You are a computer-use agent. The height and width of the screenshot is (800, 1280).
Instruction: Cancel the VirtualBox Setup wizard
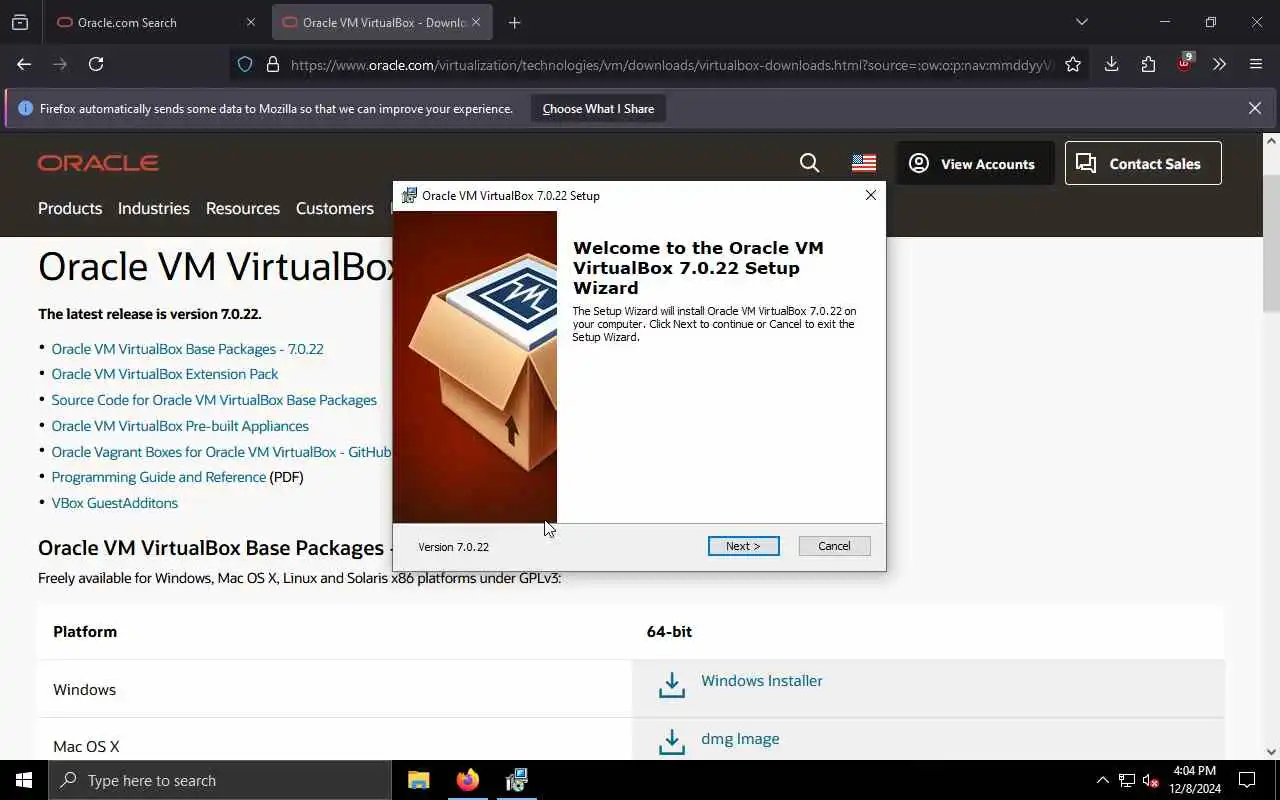834,546
